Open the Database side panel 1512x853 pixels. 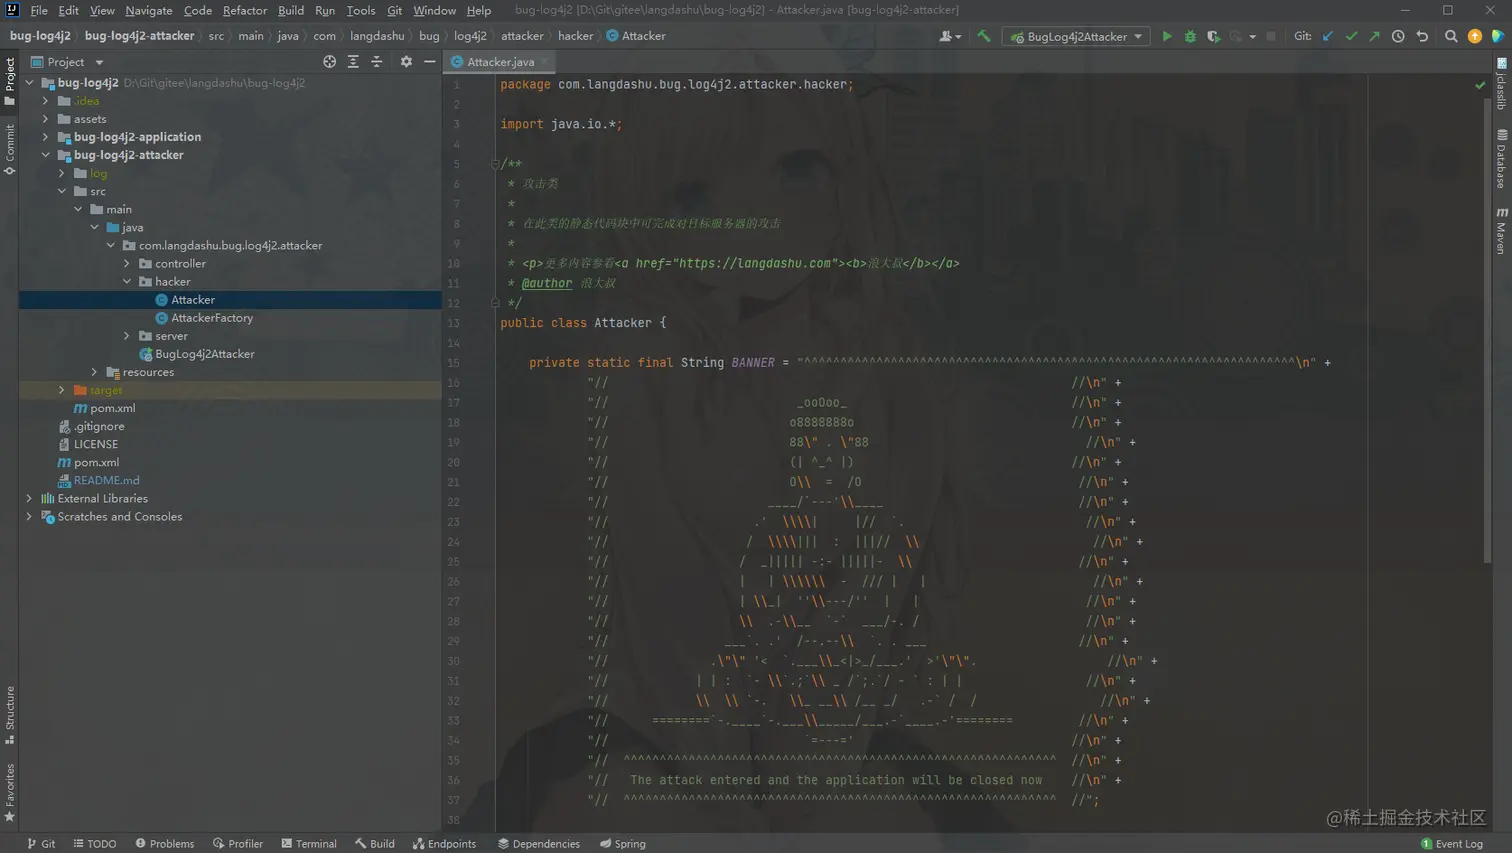coord(1501,159)
